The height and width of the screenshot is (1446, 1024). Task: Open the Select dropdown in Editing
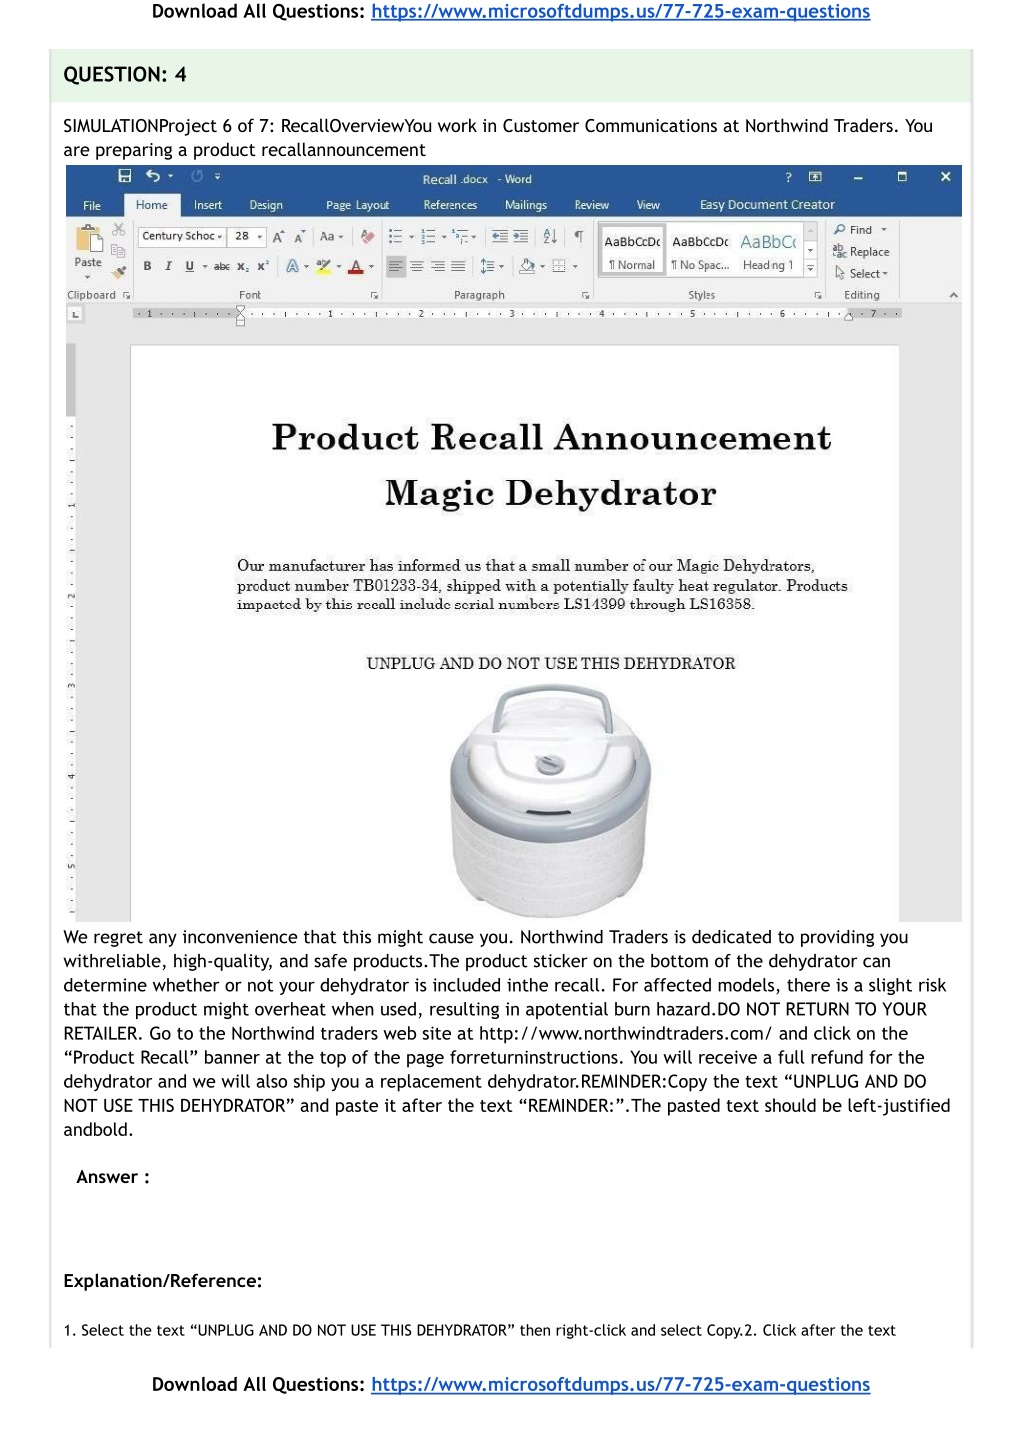(861, 273)
